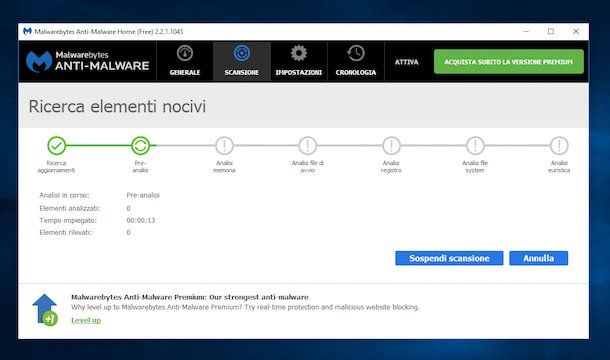This screenshot has height=360, width=610.
Task: Click the blue upgrade arrow +1 icon
Action: coord(45,310)
